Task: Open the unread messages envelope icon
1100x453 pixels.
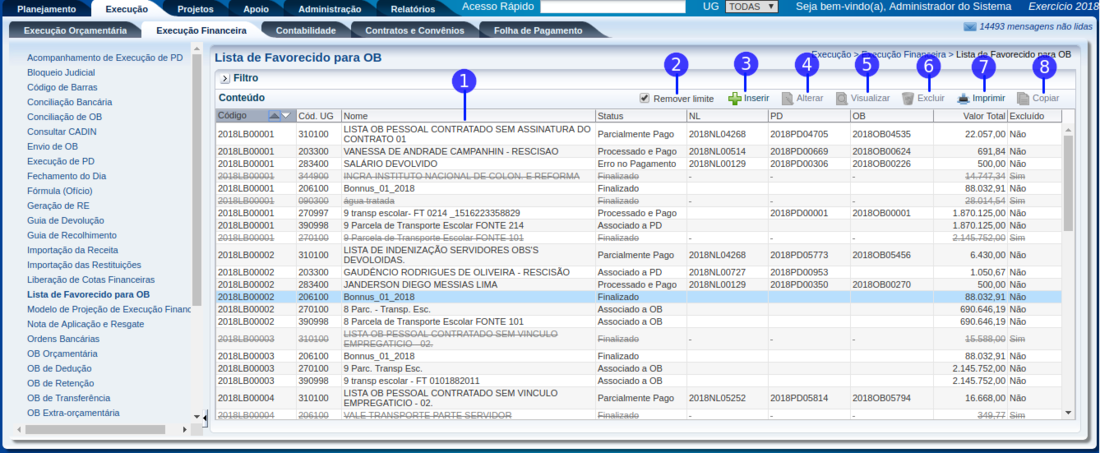Action: click(970, 28)
